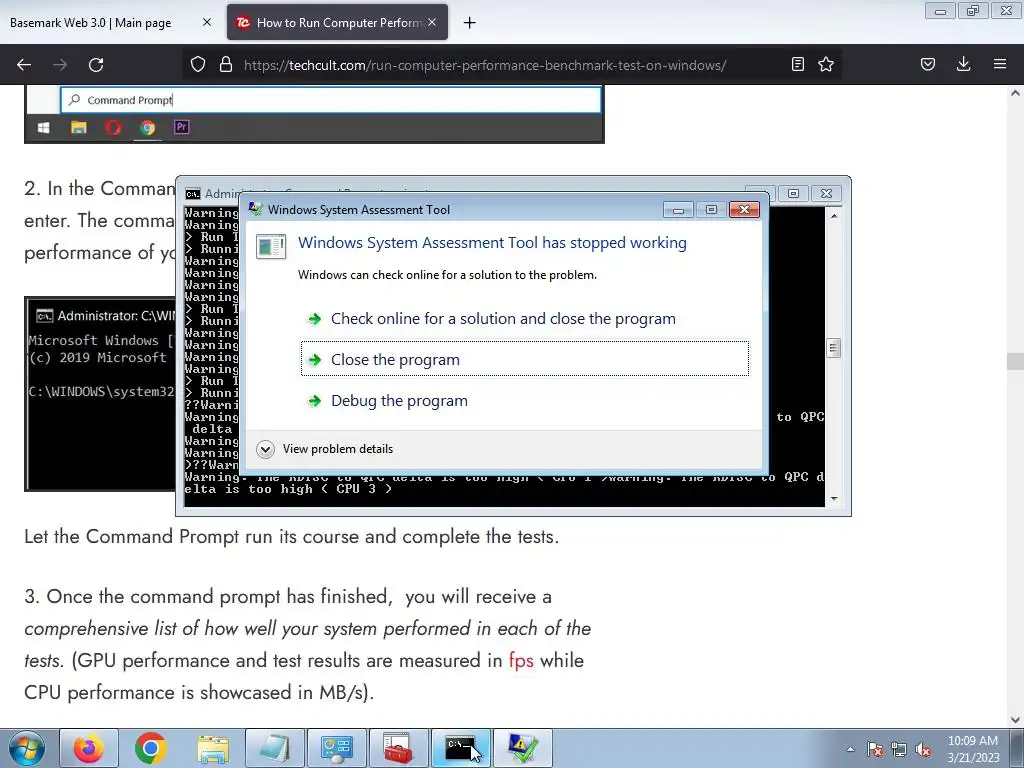Switch to Command Prompt taskbar button
The width and height of the screenshot is (1024, 768).
coord(460,748)
